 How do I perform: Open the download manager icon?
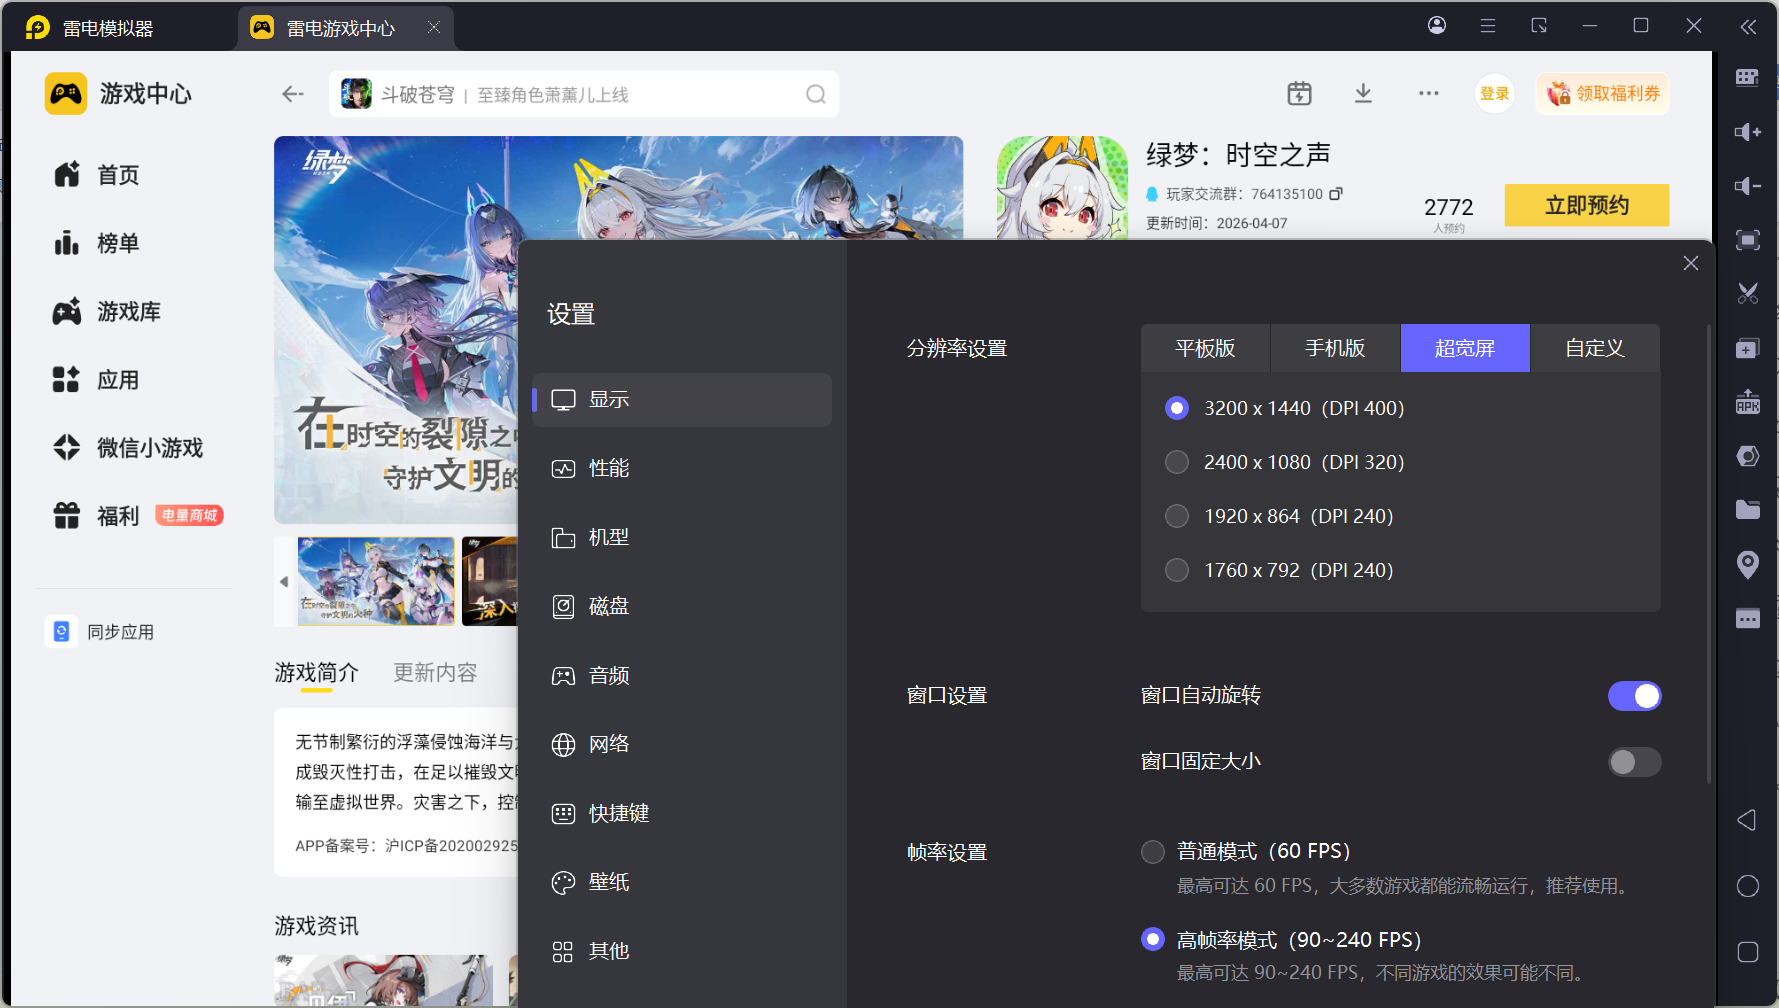point(1363,94)
